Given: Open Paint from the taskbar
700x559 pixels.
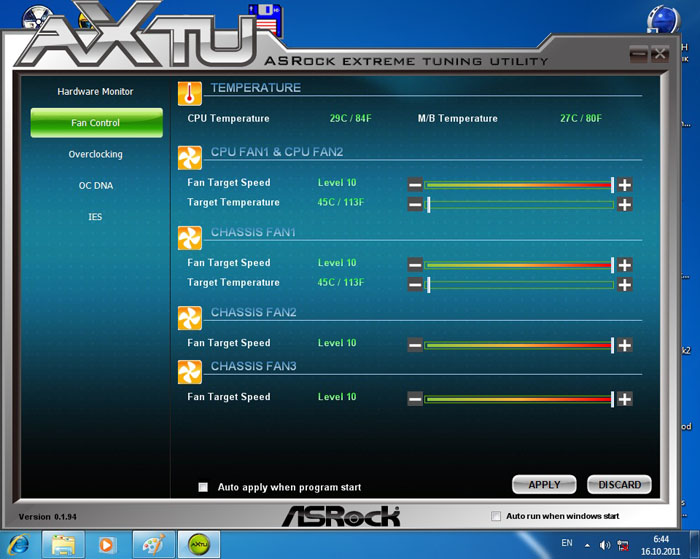Looking at the screenshot, I should pyautogui.click(x=154, y=545).
